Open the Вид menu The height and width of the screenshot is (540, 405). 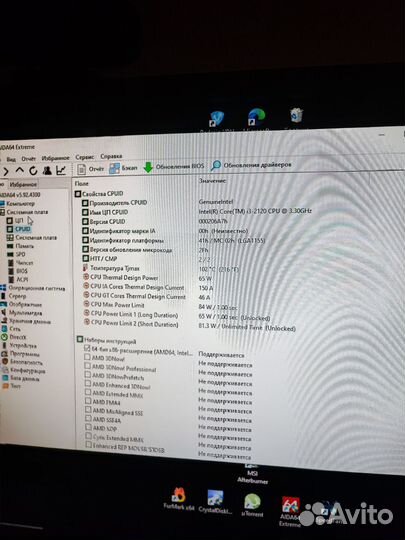[x=11, y=159]
